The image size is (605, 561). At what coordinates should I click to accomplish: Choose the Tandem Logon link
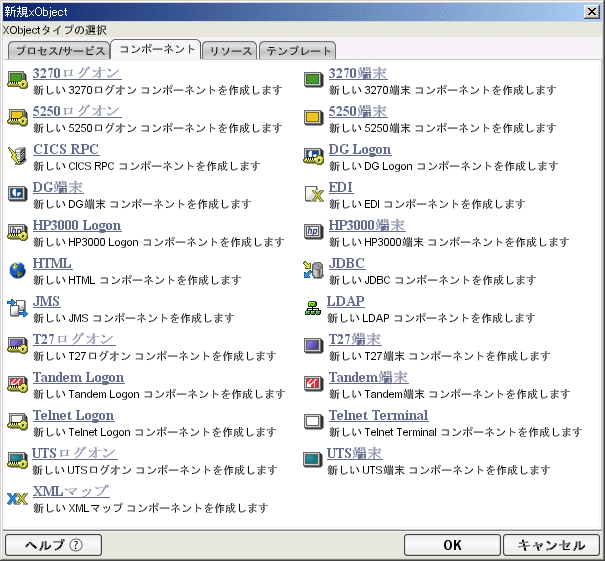pos(78,377)
